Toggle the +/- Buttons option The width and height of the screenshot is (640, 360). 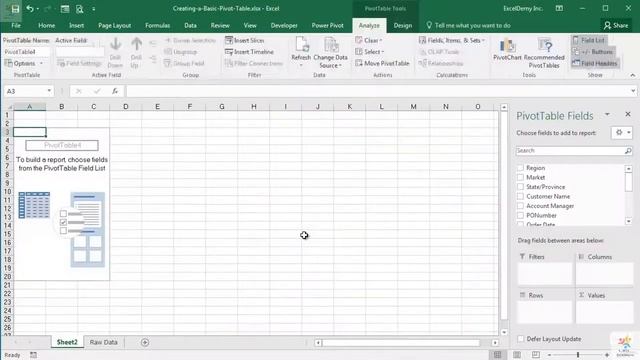click(x=592, y=52)
